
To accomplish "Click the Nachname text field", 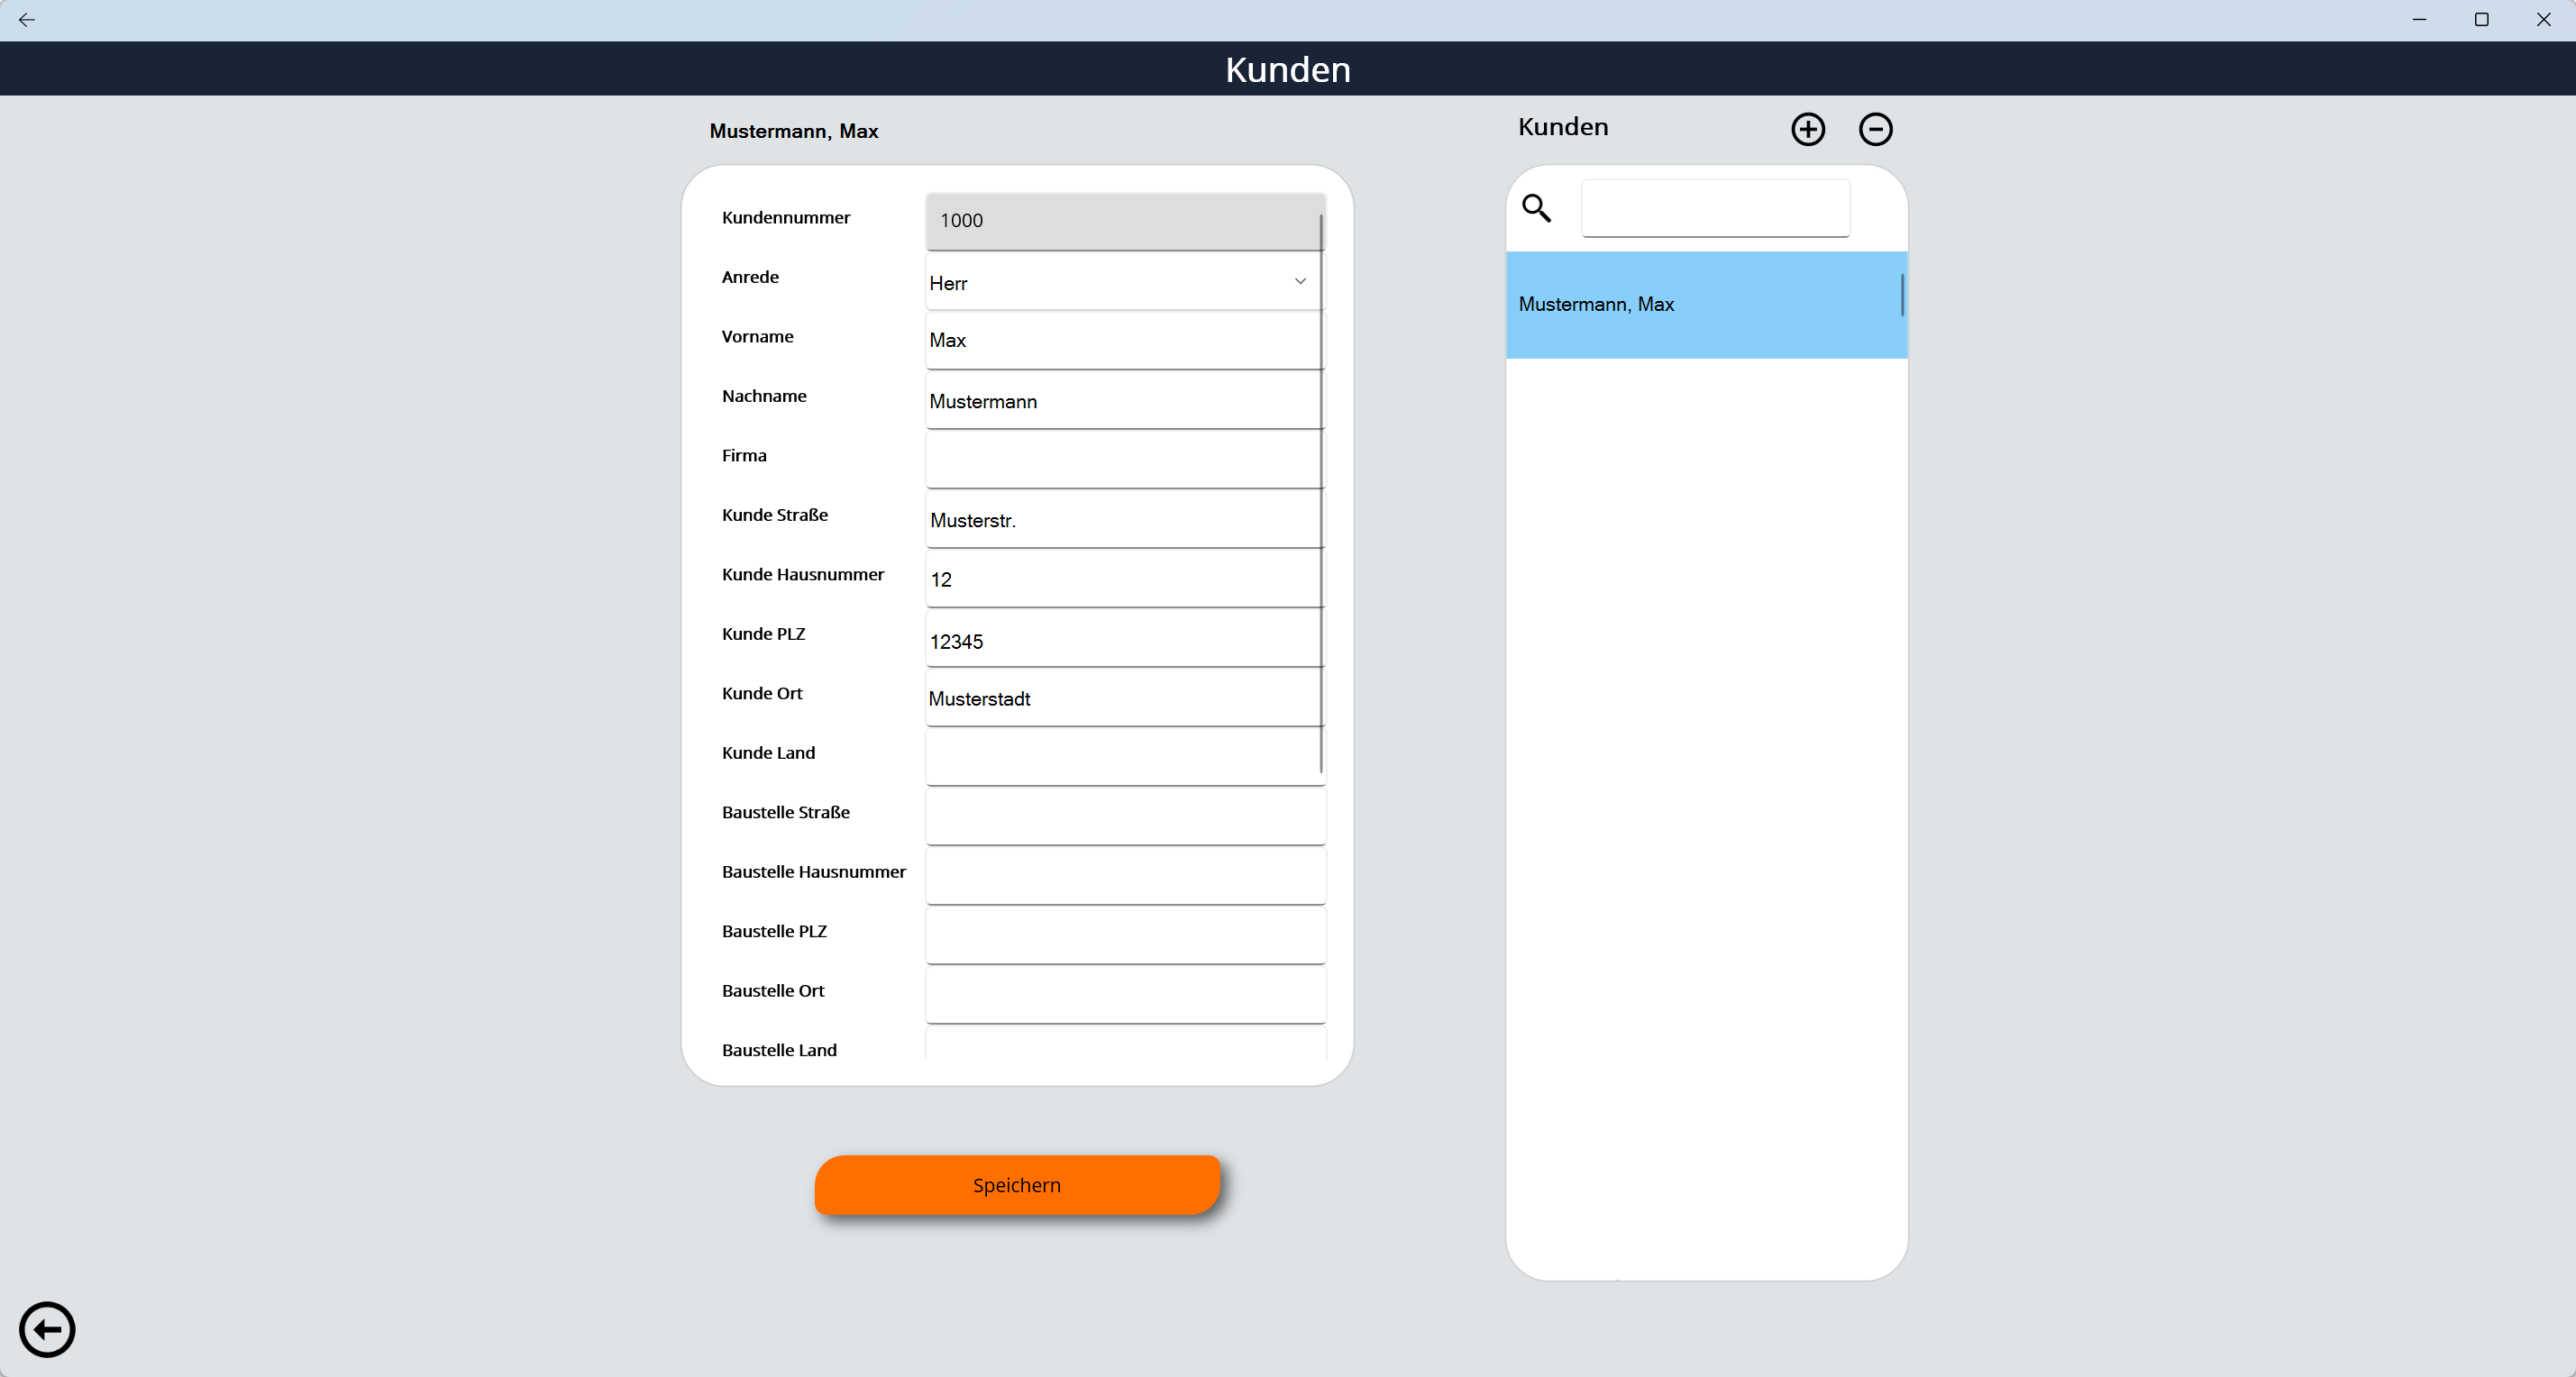I will click(x=1123, y=401).
